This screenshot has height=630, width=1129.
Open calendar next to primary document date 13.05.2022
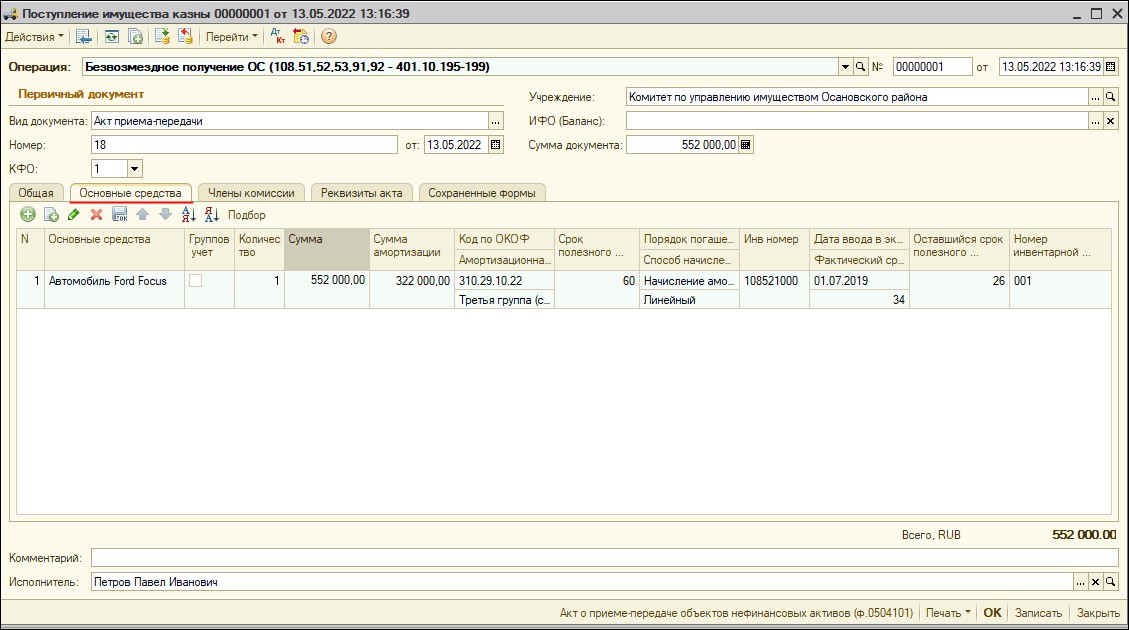495,145
